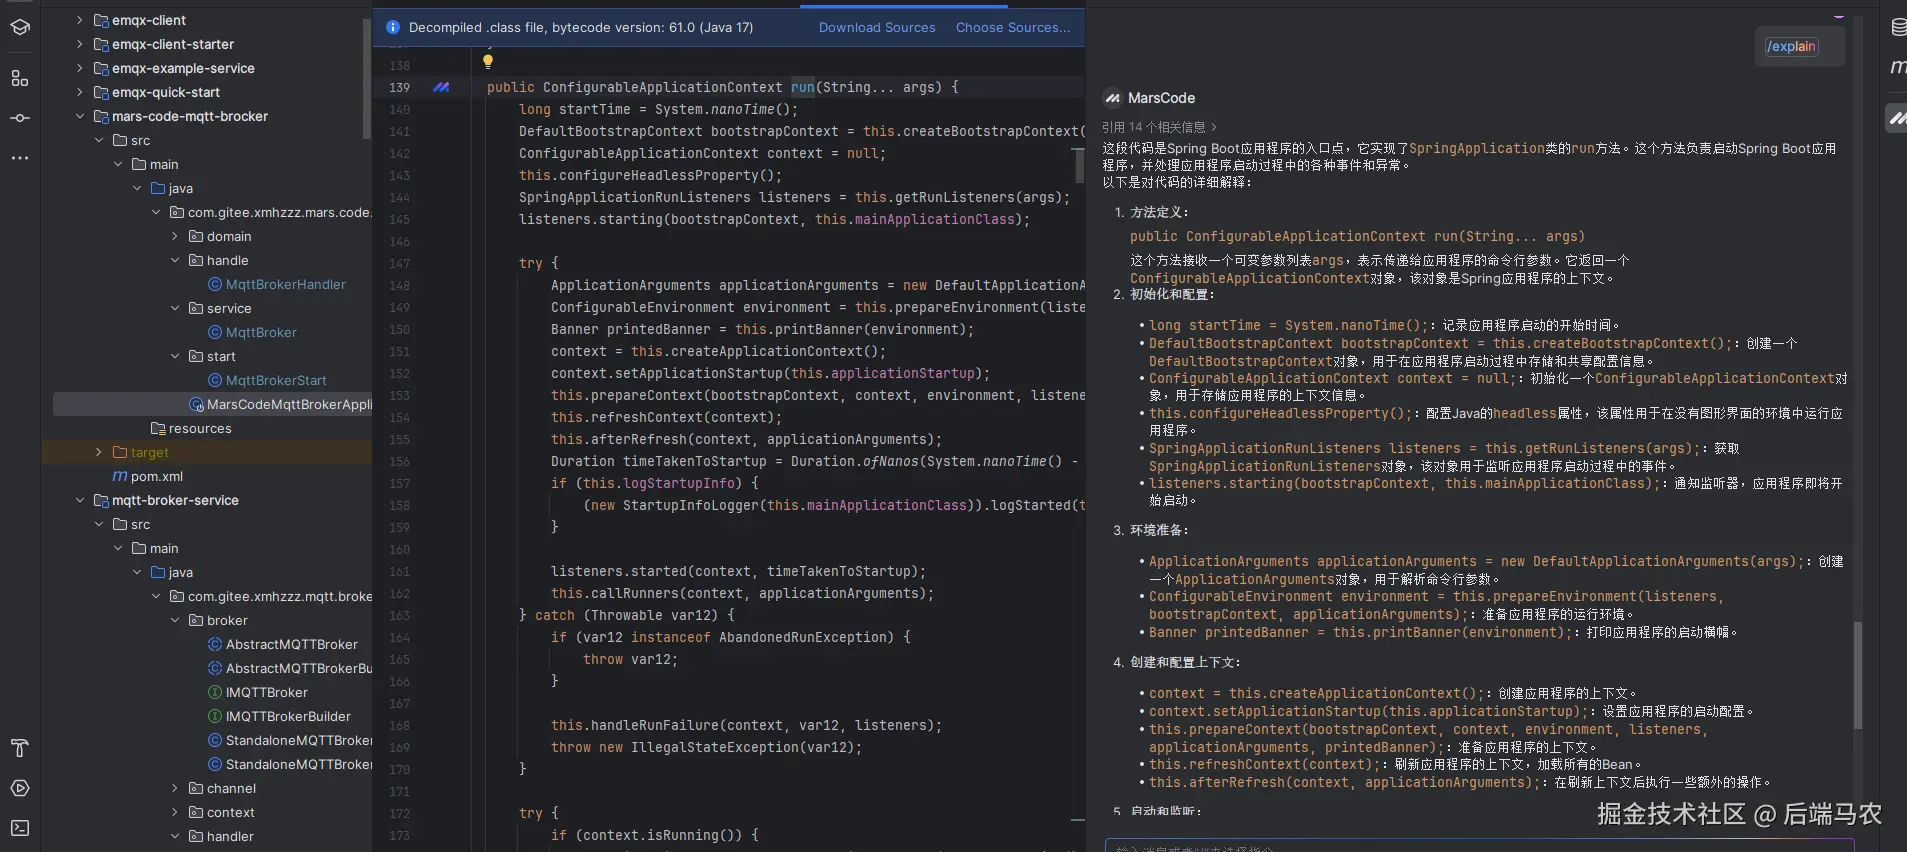Collapse the handle package
Screen dimensions: 1907x852
[174, 260]
